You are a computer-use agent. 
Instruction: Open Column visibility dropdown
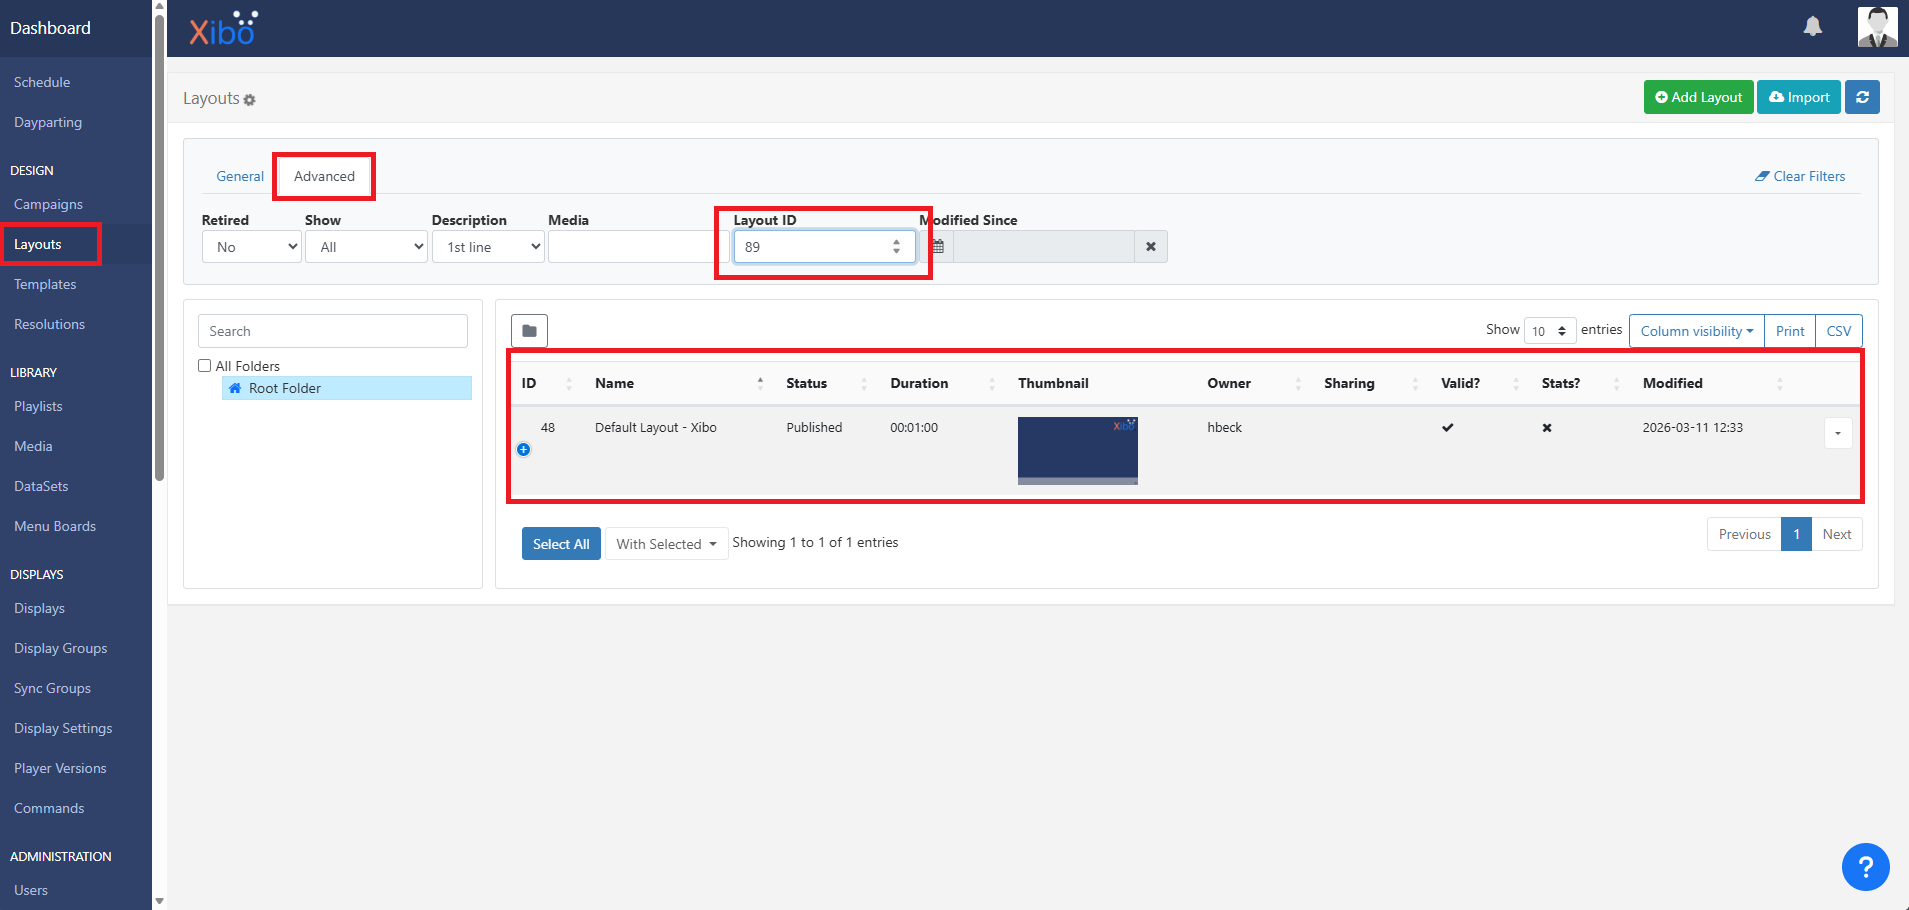(x=1696, y=331)
